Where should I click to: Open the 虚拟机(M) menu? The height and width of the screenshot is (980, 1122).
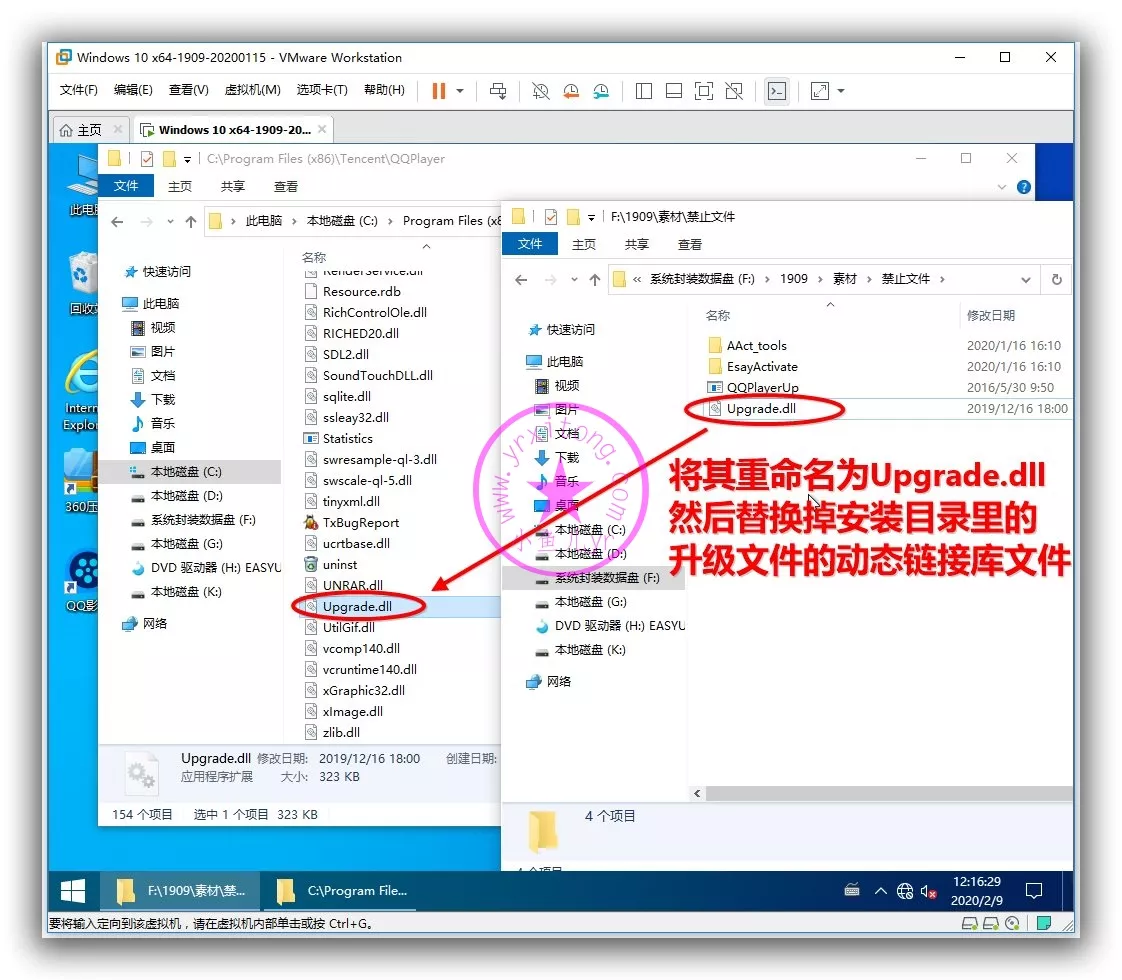252,90
